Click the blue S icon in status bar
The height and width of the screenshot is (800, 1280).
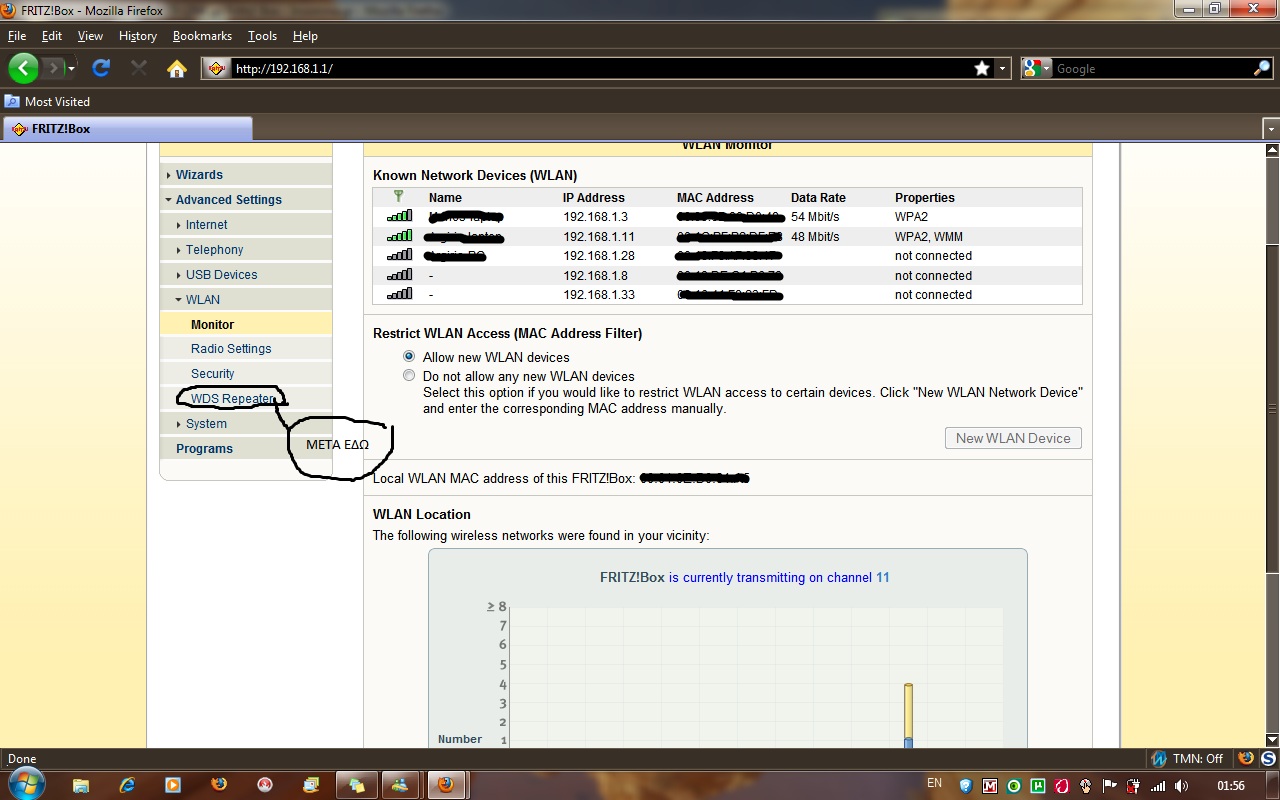(1267, 759)
